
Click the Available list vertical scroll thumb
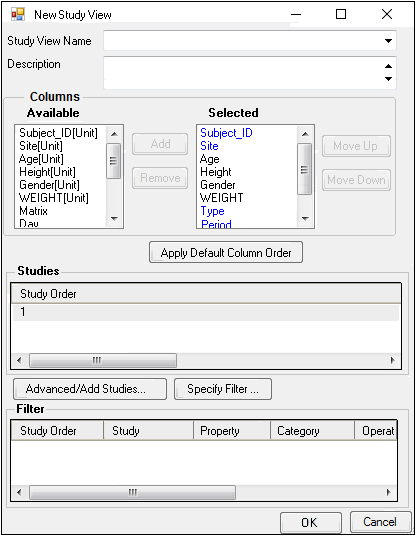pyautogui.click(x=113, y=161)
